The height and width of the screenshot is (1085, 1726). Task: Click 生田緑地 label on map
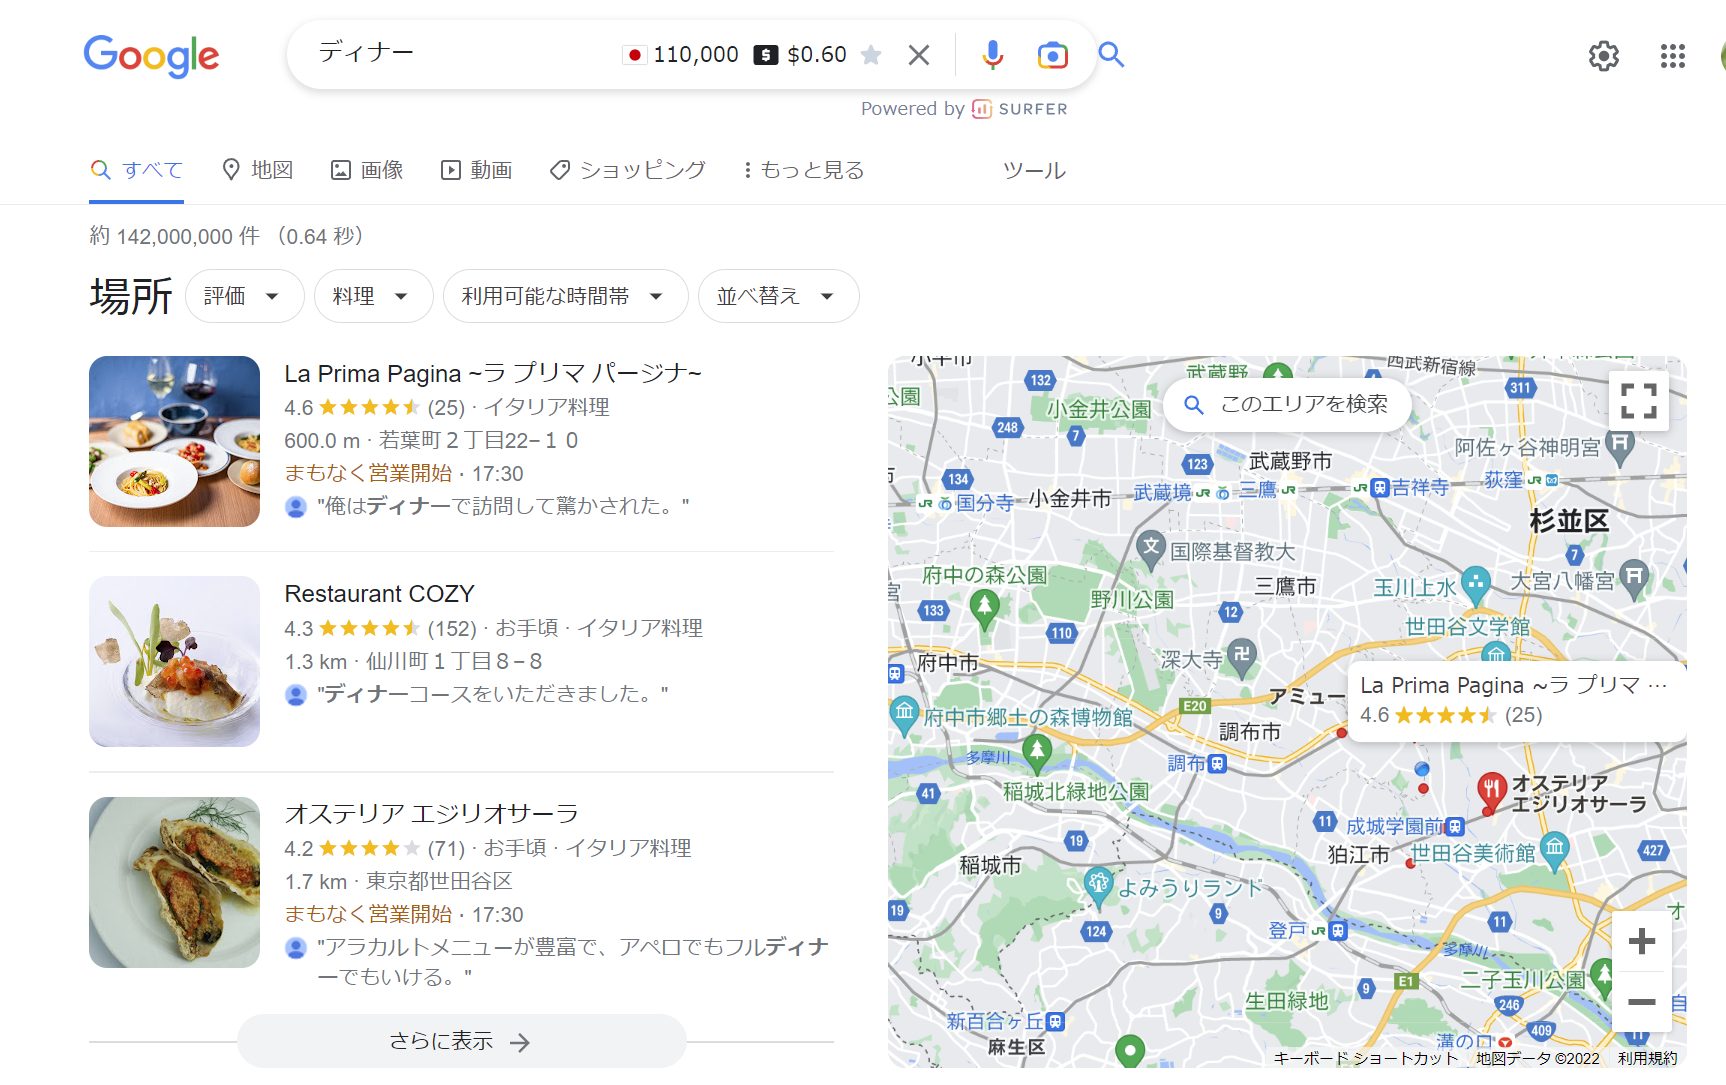tap(1286, 1001)
